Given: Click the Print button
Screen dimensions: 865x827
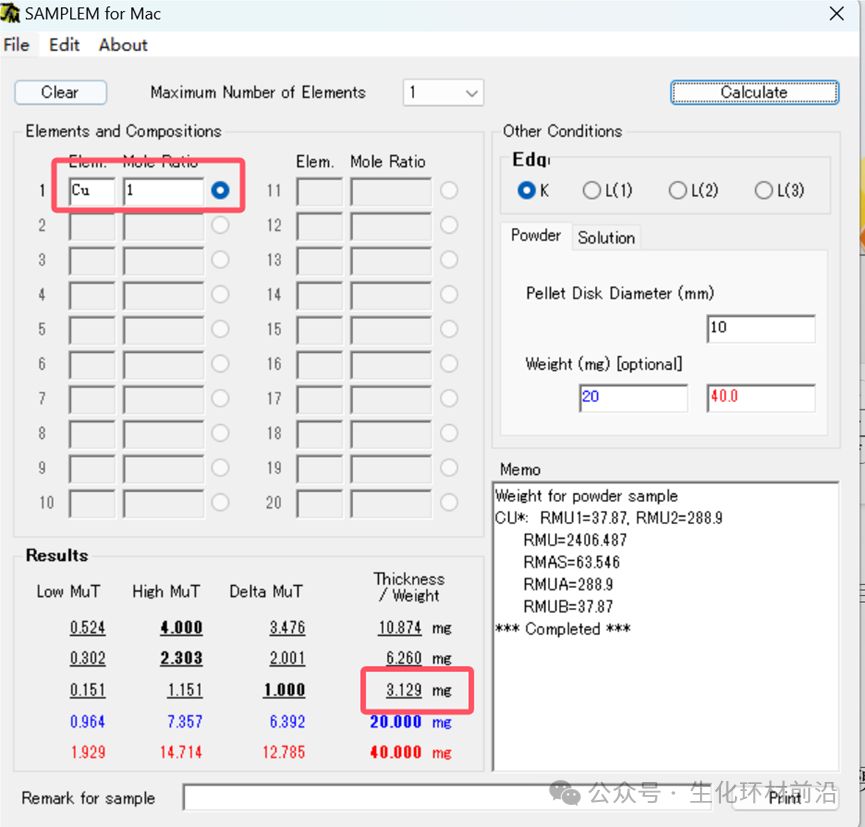Looking at the screenshot, I should [784, 798].
